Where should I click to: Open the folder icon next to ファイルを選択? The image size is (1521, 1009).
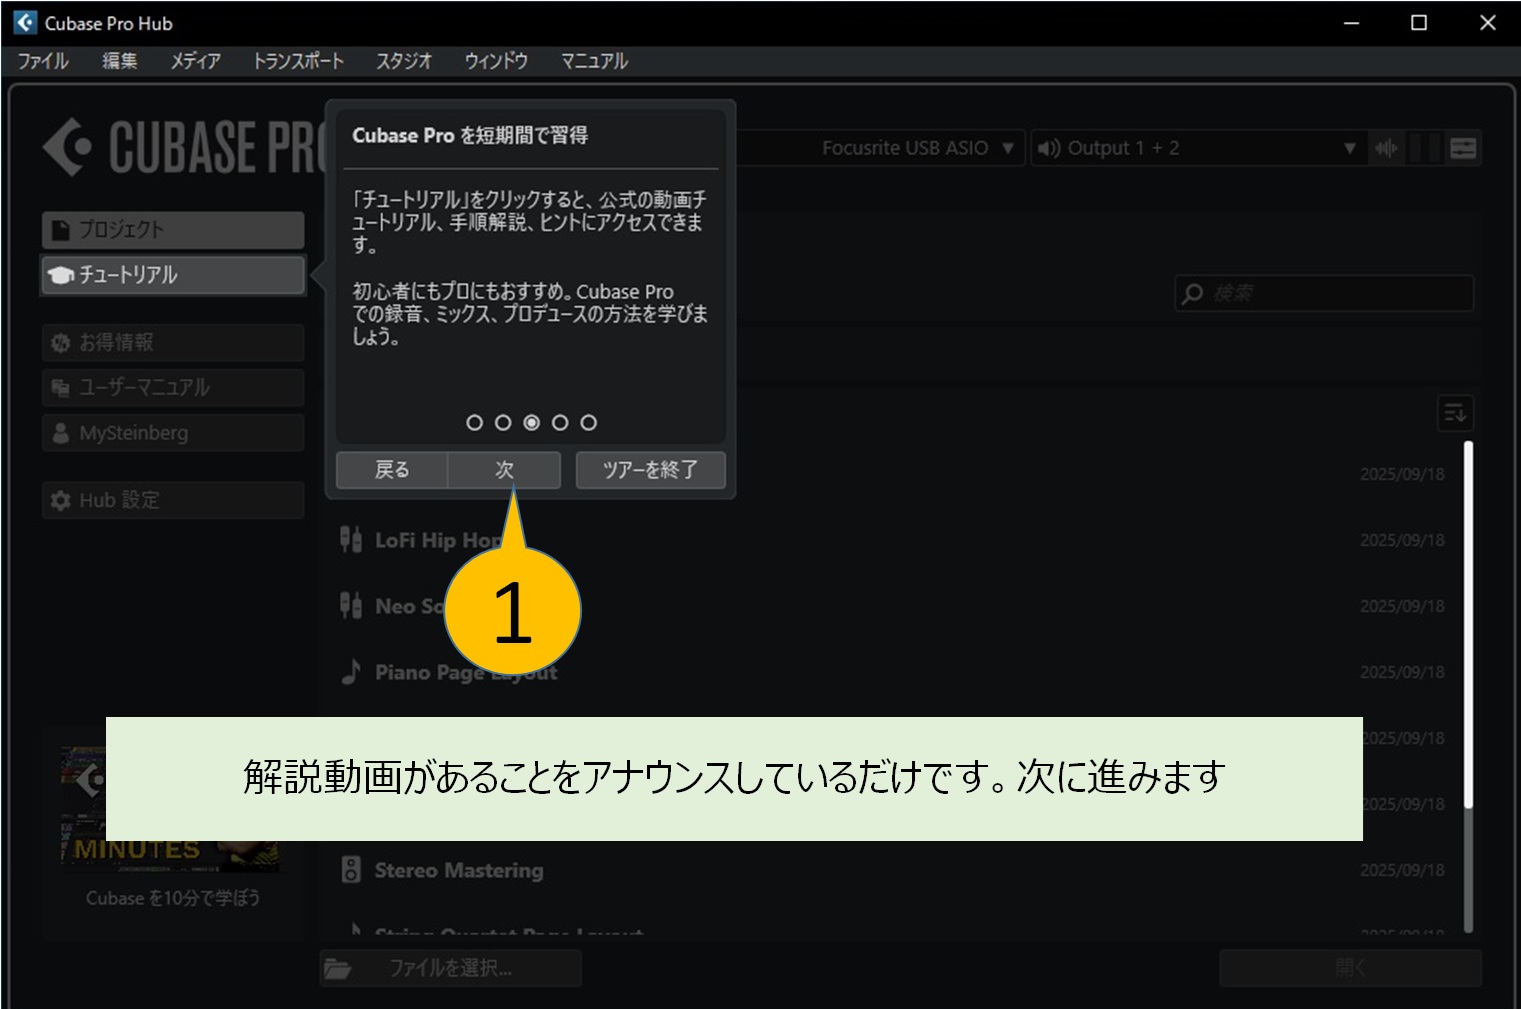(x=340, y=967)
